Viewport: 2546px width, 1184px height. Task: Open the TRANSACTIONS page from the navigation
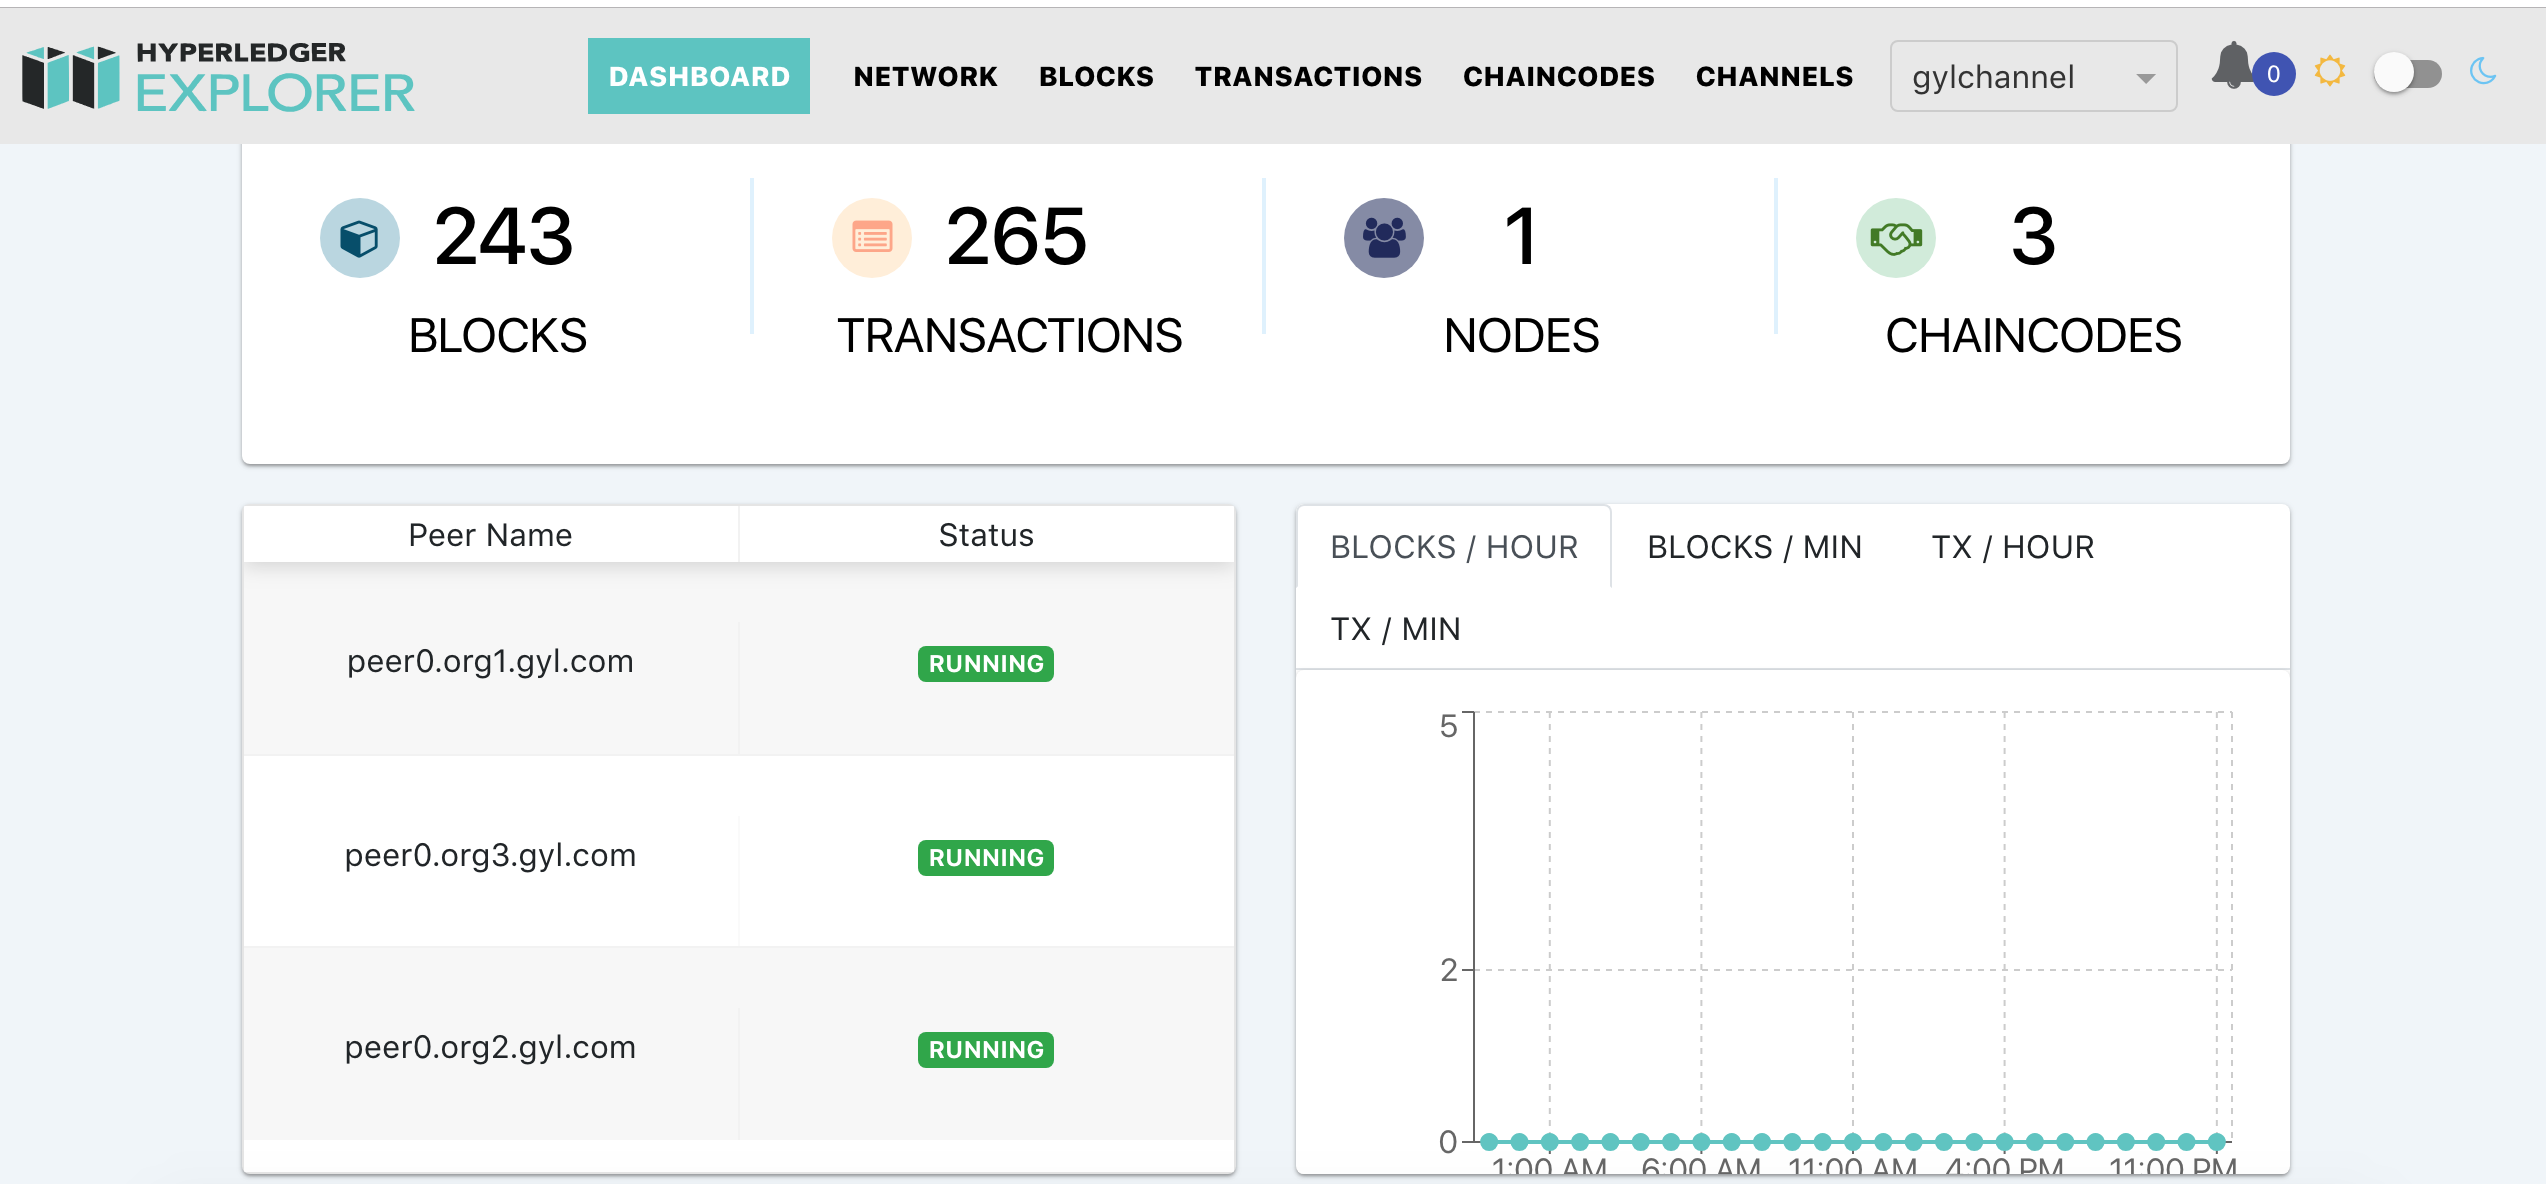tap(1308, 75)
